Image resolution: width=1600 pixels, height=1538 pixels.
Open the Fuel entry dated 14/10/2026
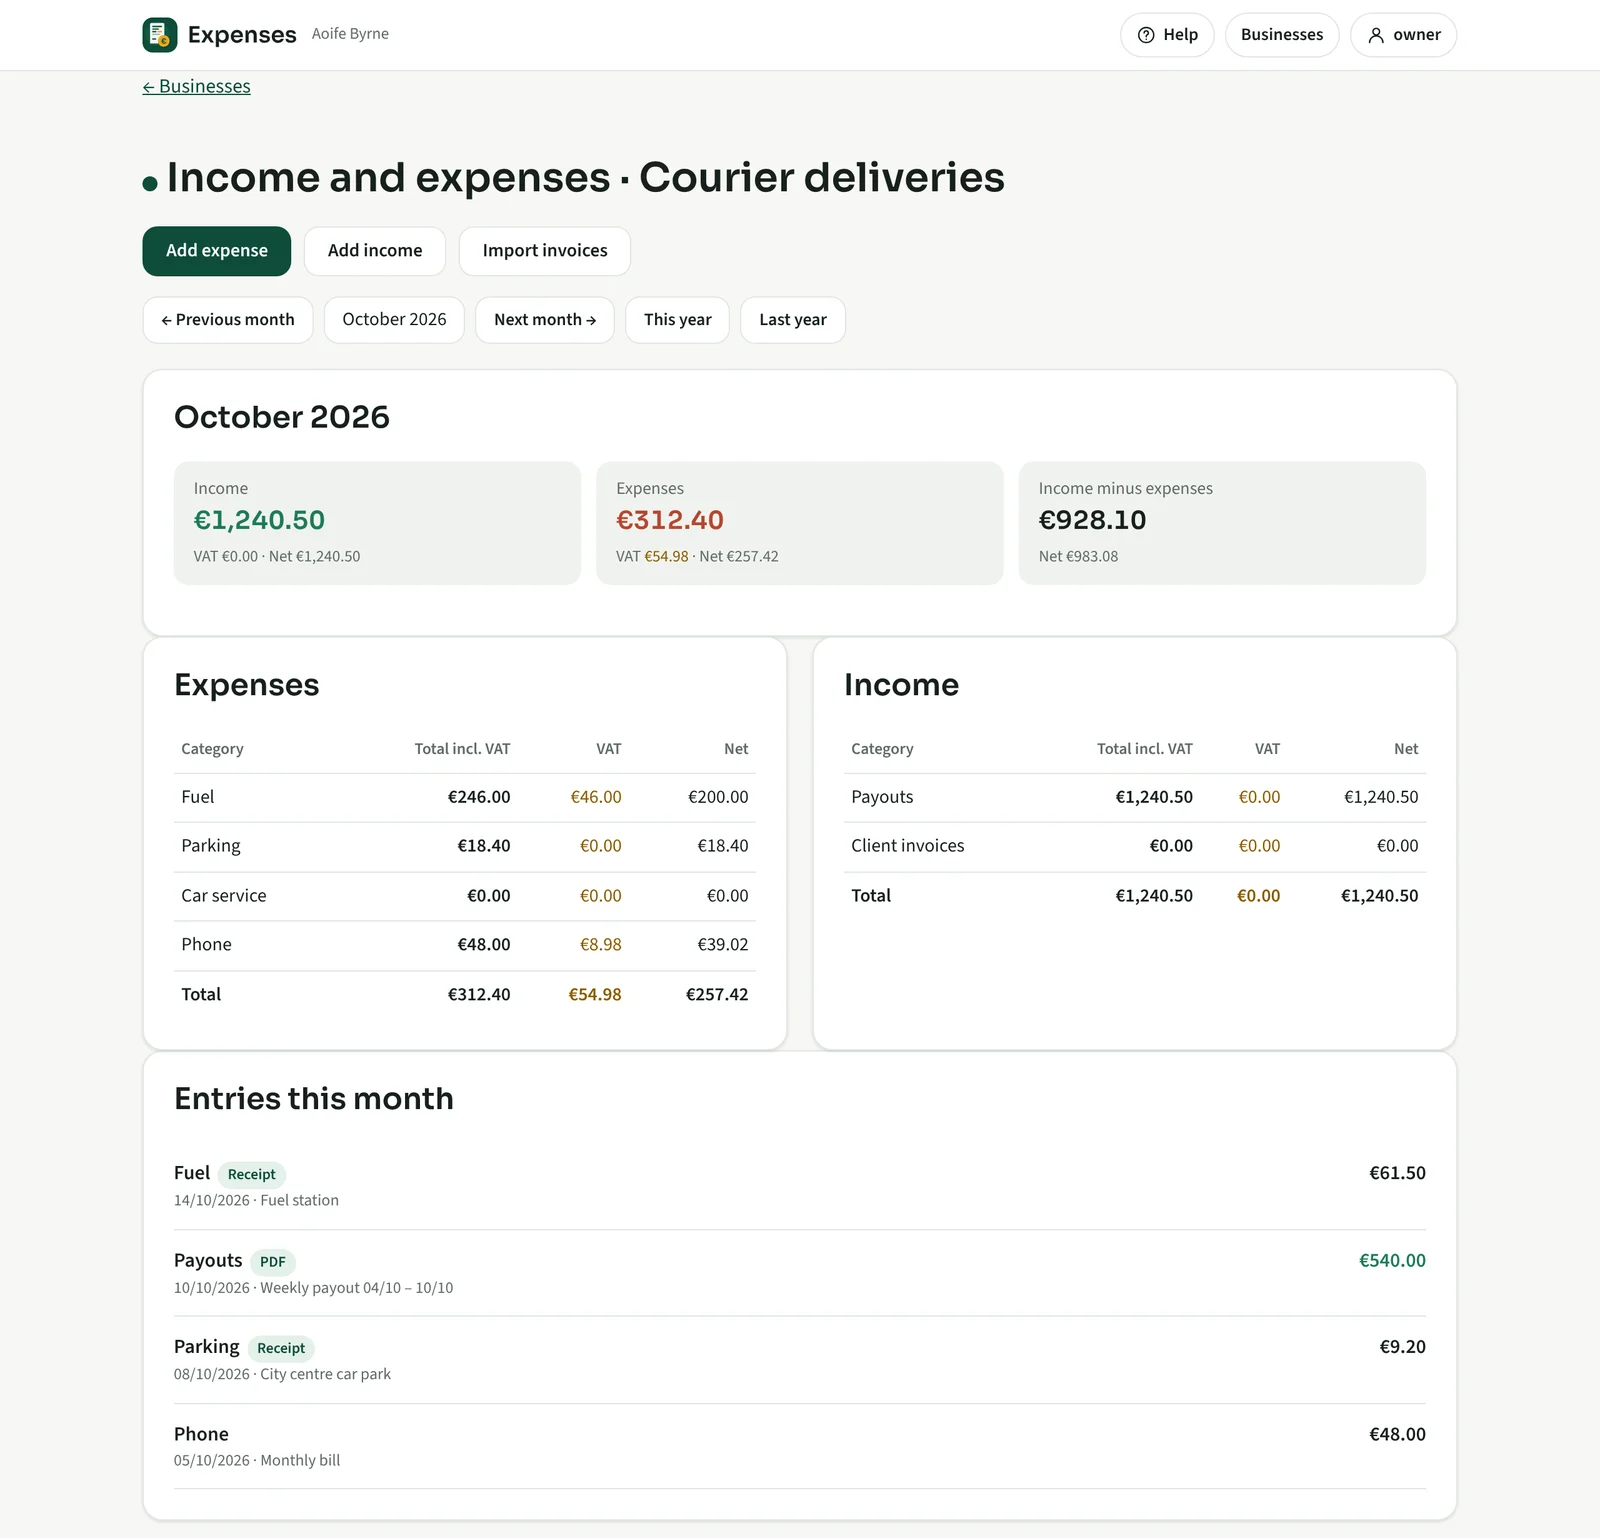pos(799,1186)
